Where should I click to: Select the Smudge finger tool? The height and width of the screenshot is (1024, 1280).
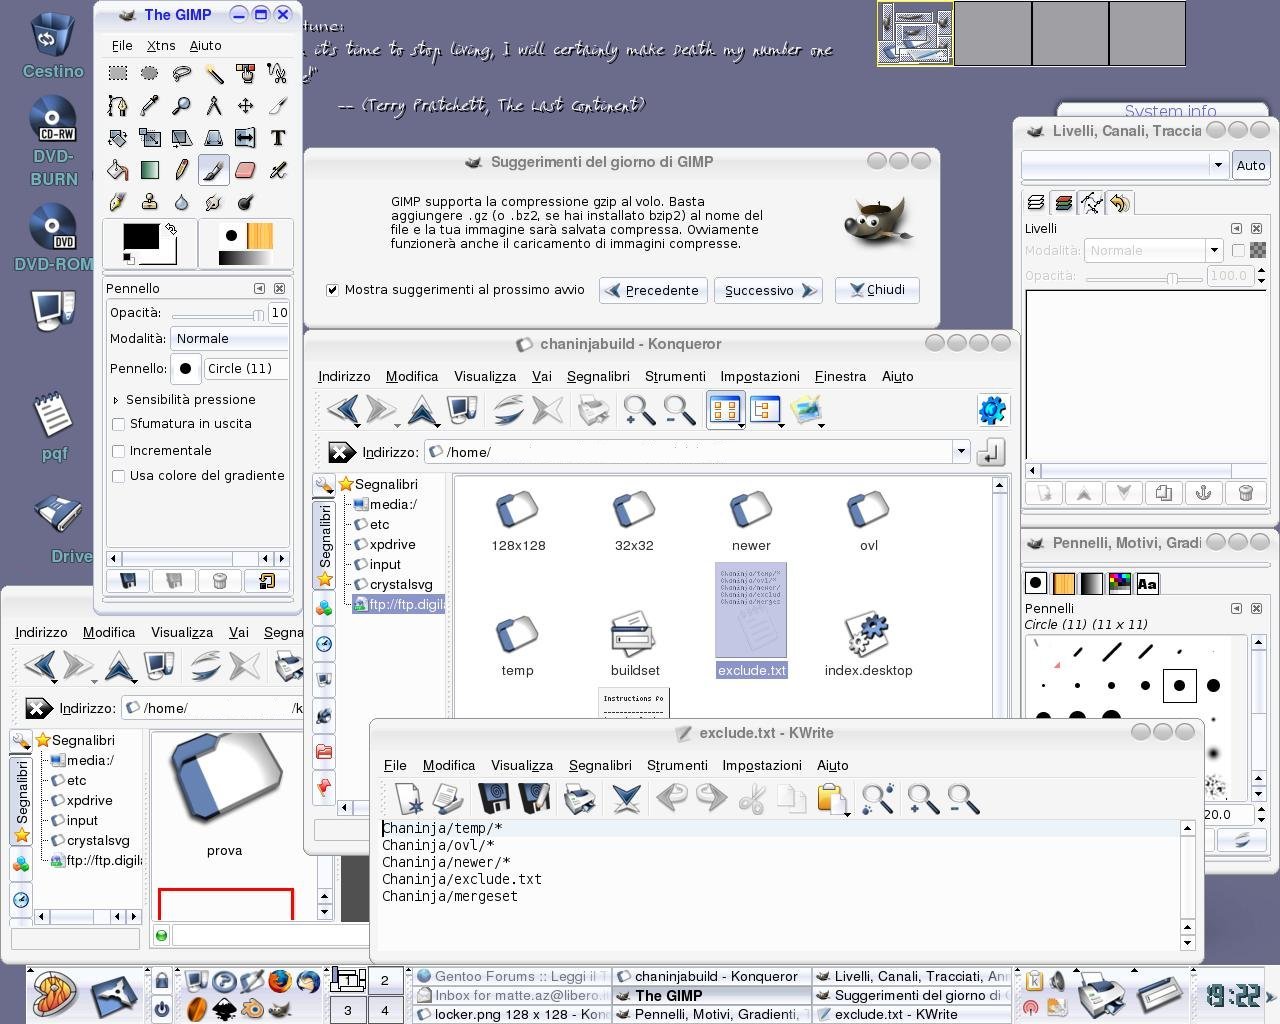click(214, 202)
